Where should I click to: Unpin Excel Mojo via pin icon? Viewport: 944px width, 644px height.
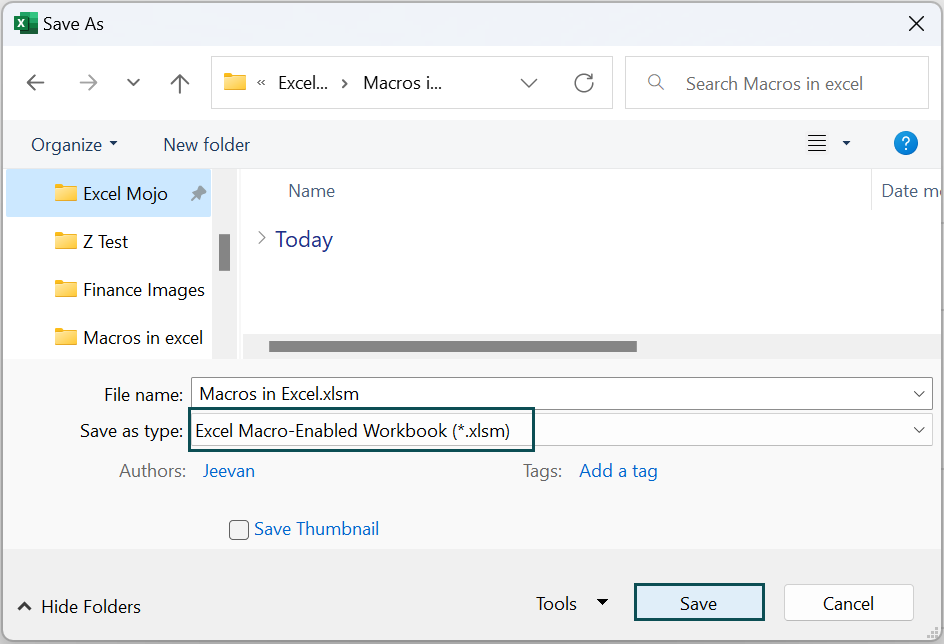(x=198, y=193)
